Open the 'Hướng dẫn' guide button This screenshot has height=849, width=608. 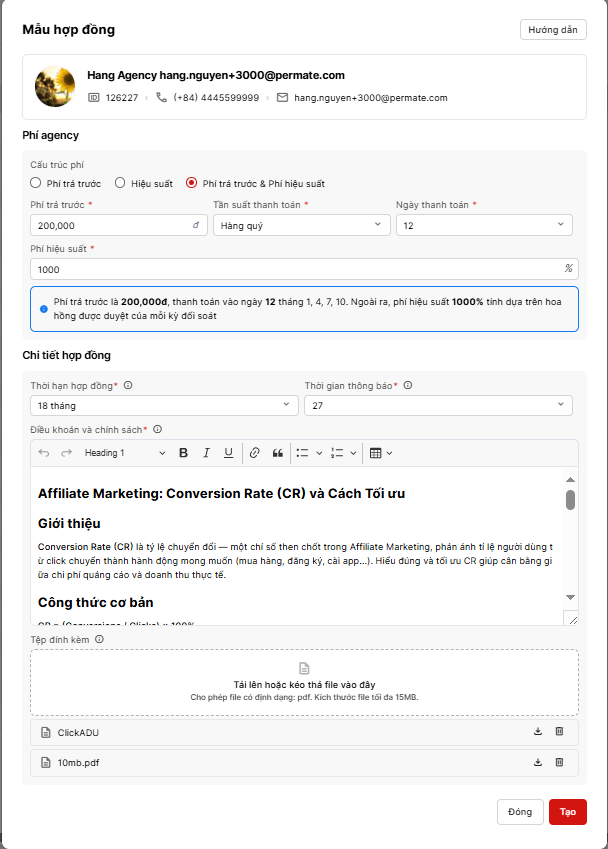coord(553,30)
